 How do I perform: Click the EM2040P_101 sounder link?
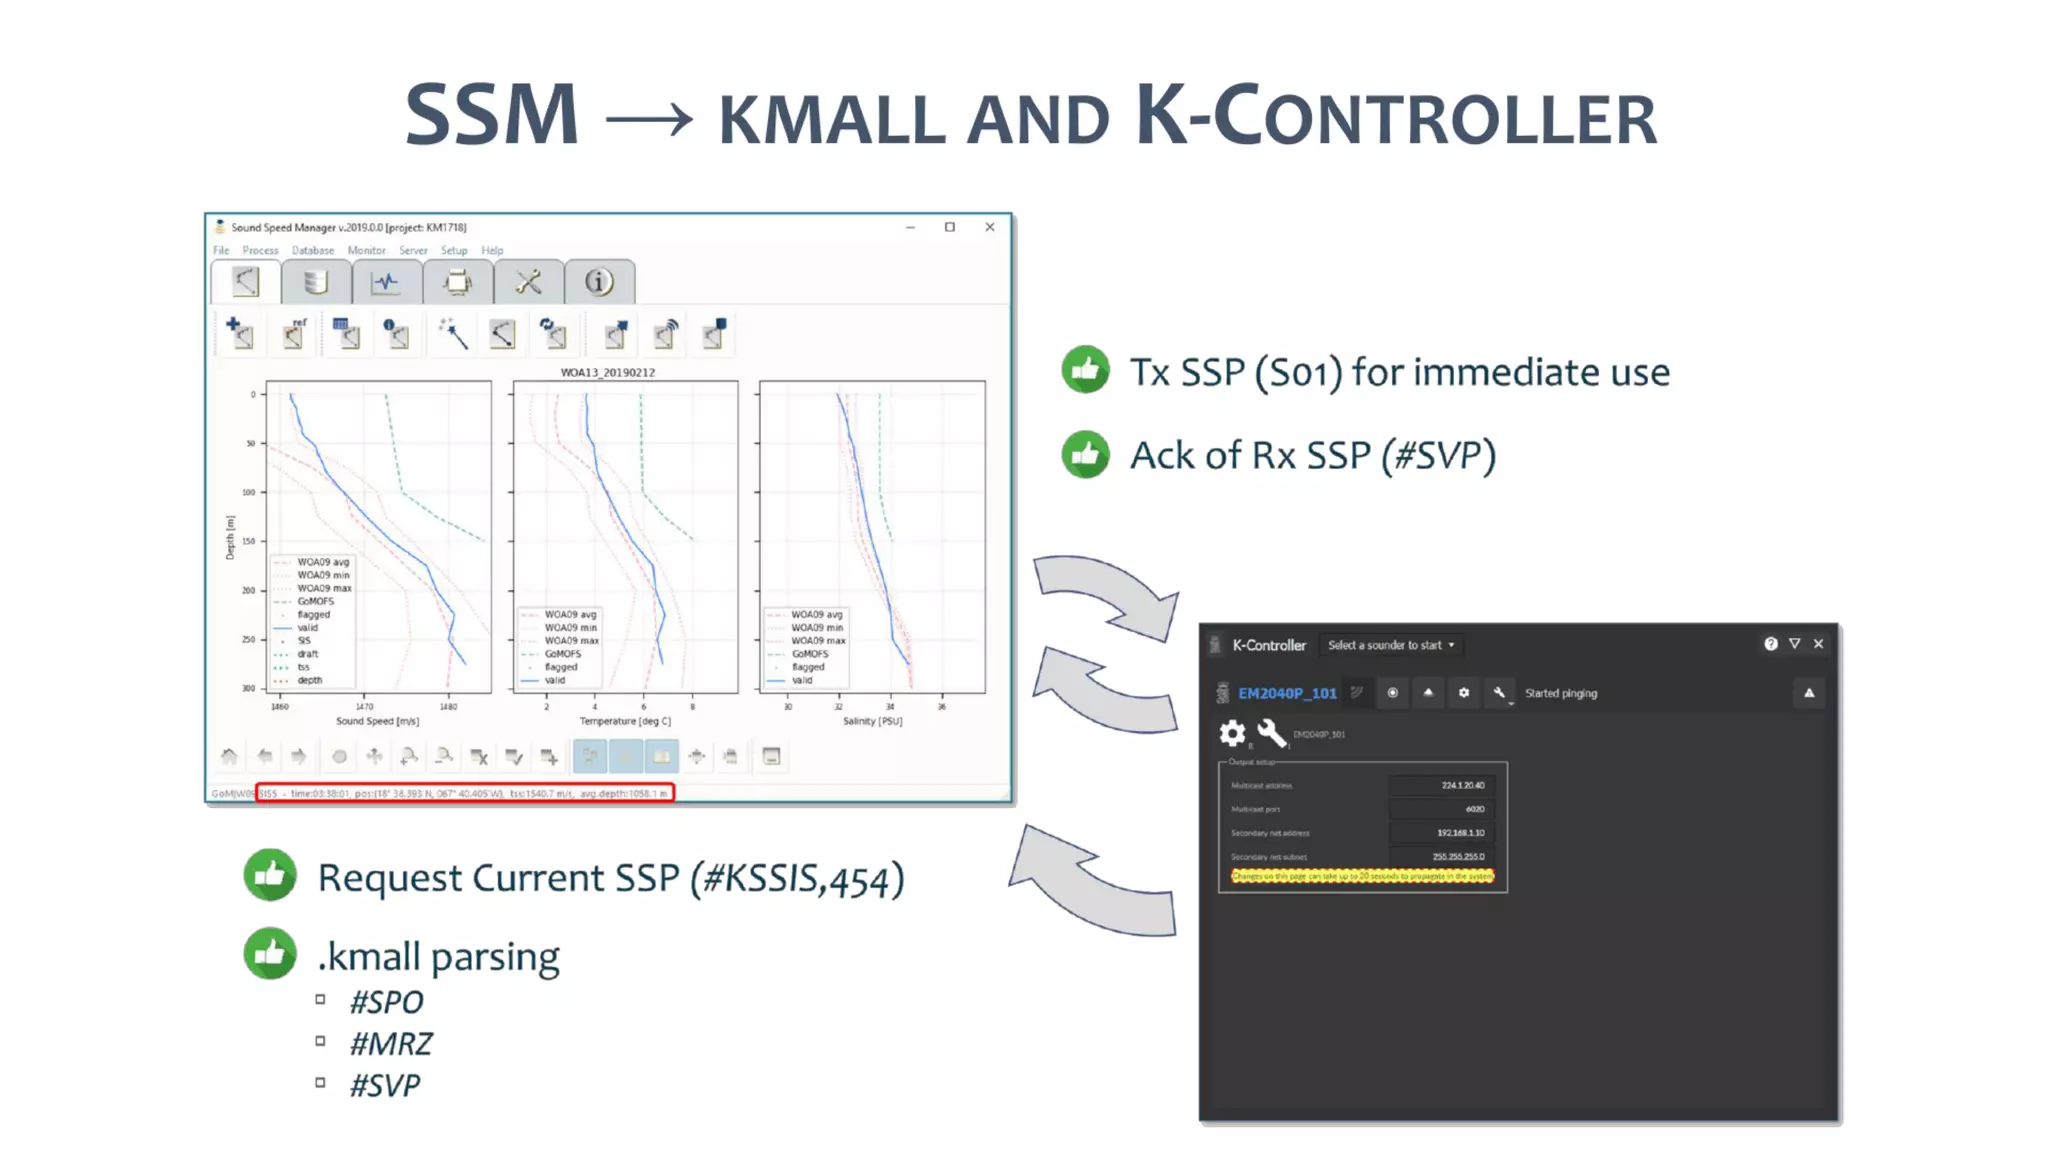pyautogui.click(x=1287, y=692)
